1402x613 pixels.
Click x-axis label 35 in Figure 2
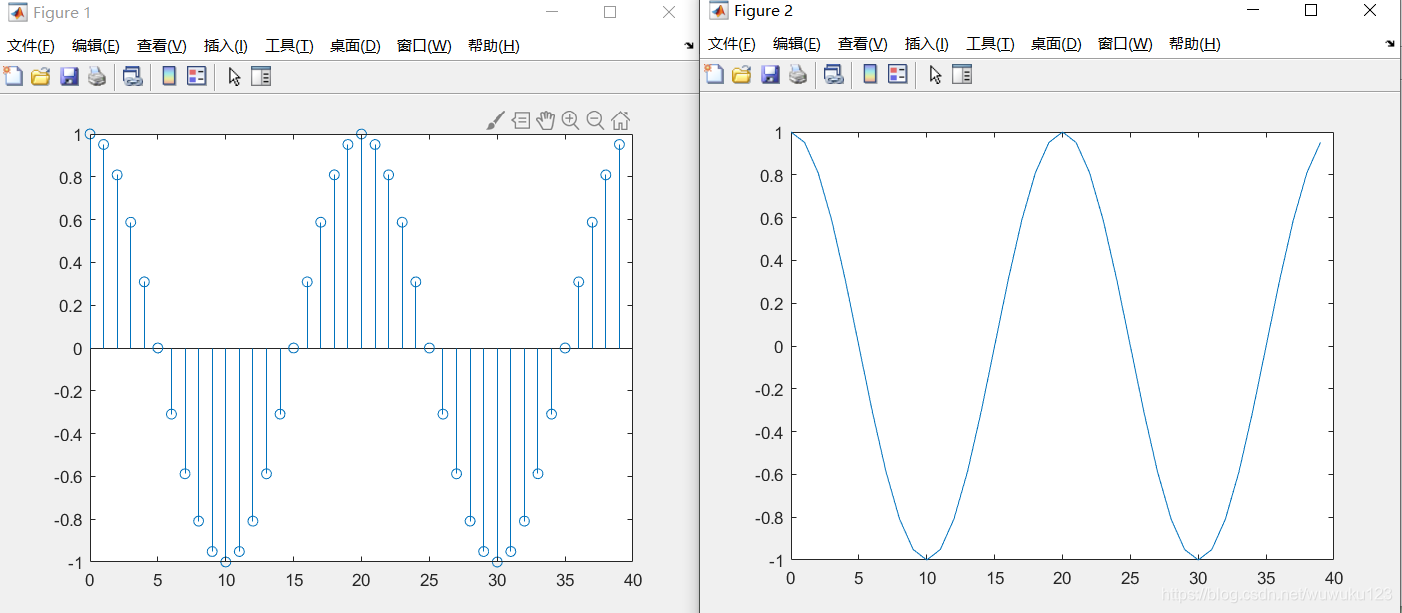point(1266,578)
